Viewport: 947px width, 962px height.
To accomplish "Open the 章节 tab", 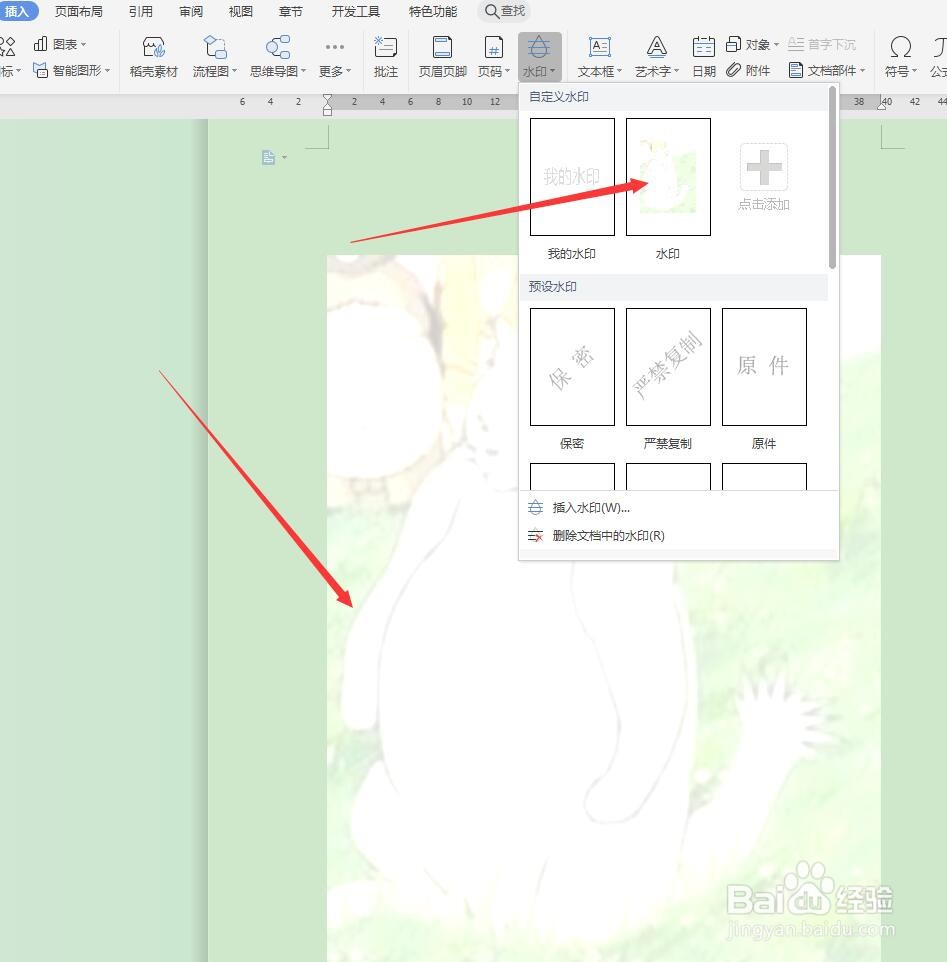I will coord(290,11).
